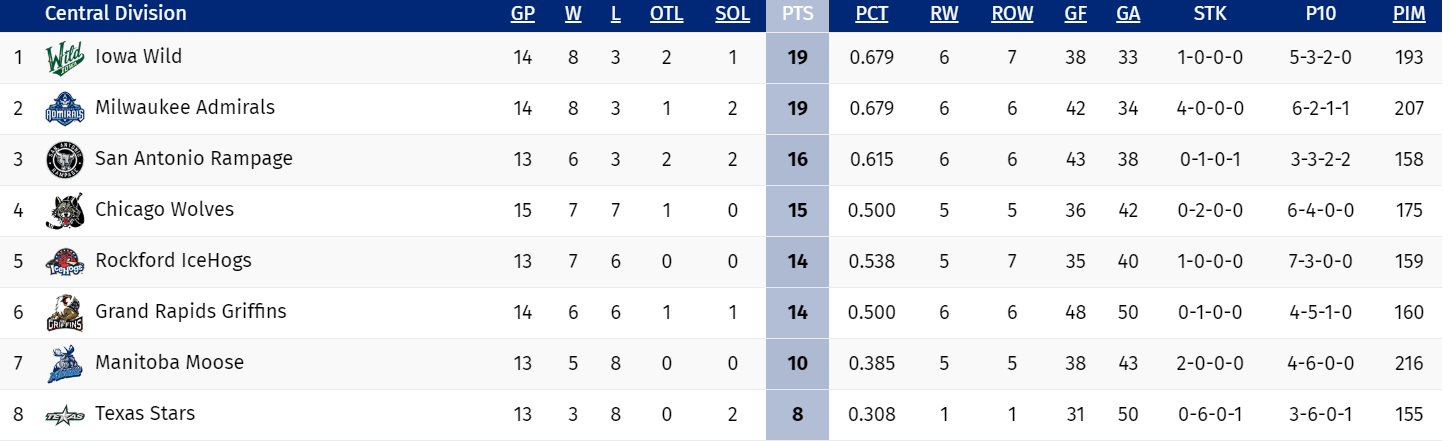Viewport: 1452px width, 441px height.
Task: Click the Milwaukee Admirals team logo
Action: pos(62,109)
